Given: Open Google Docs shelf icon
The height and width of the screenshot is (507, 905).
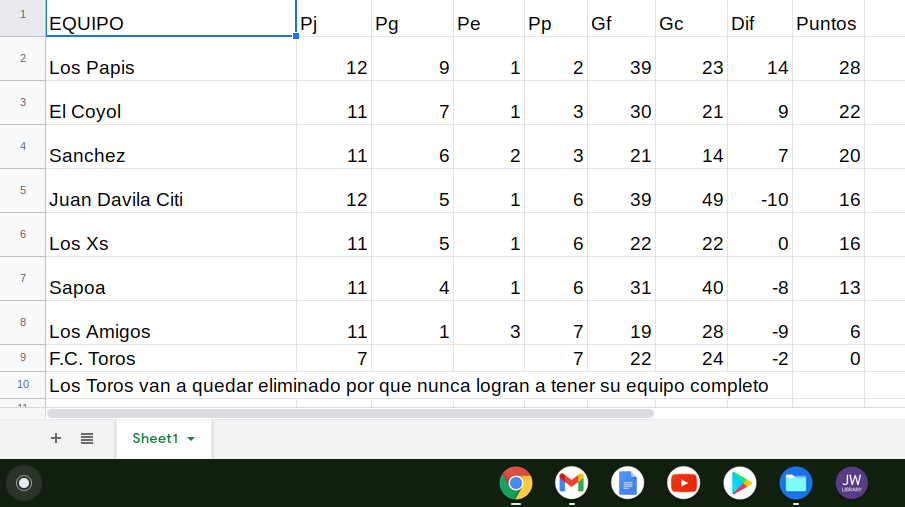Looking at the screenshot, I should pyautogui.click(x=627, y=483).
